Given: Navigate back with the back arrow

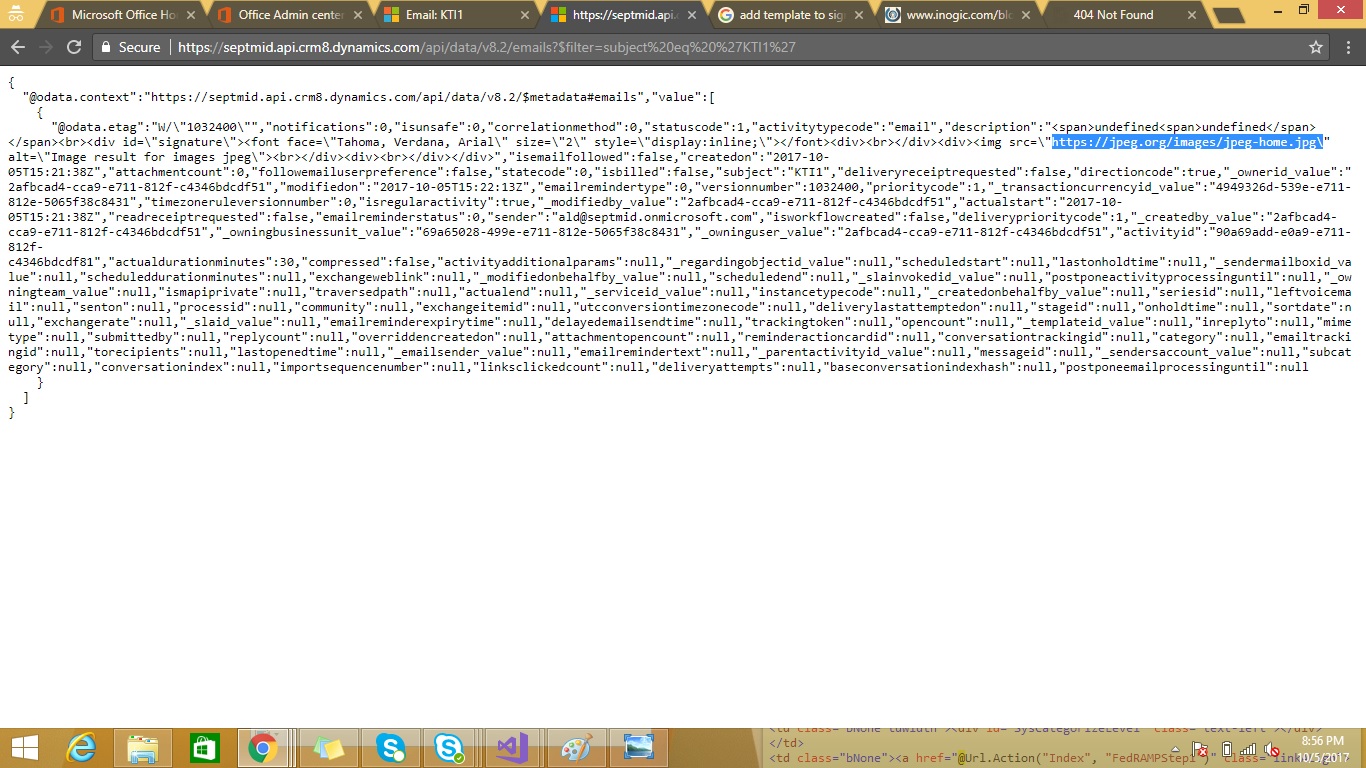Looking at the screenshot, I should (x=17, y=46).
